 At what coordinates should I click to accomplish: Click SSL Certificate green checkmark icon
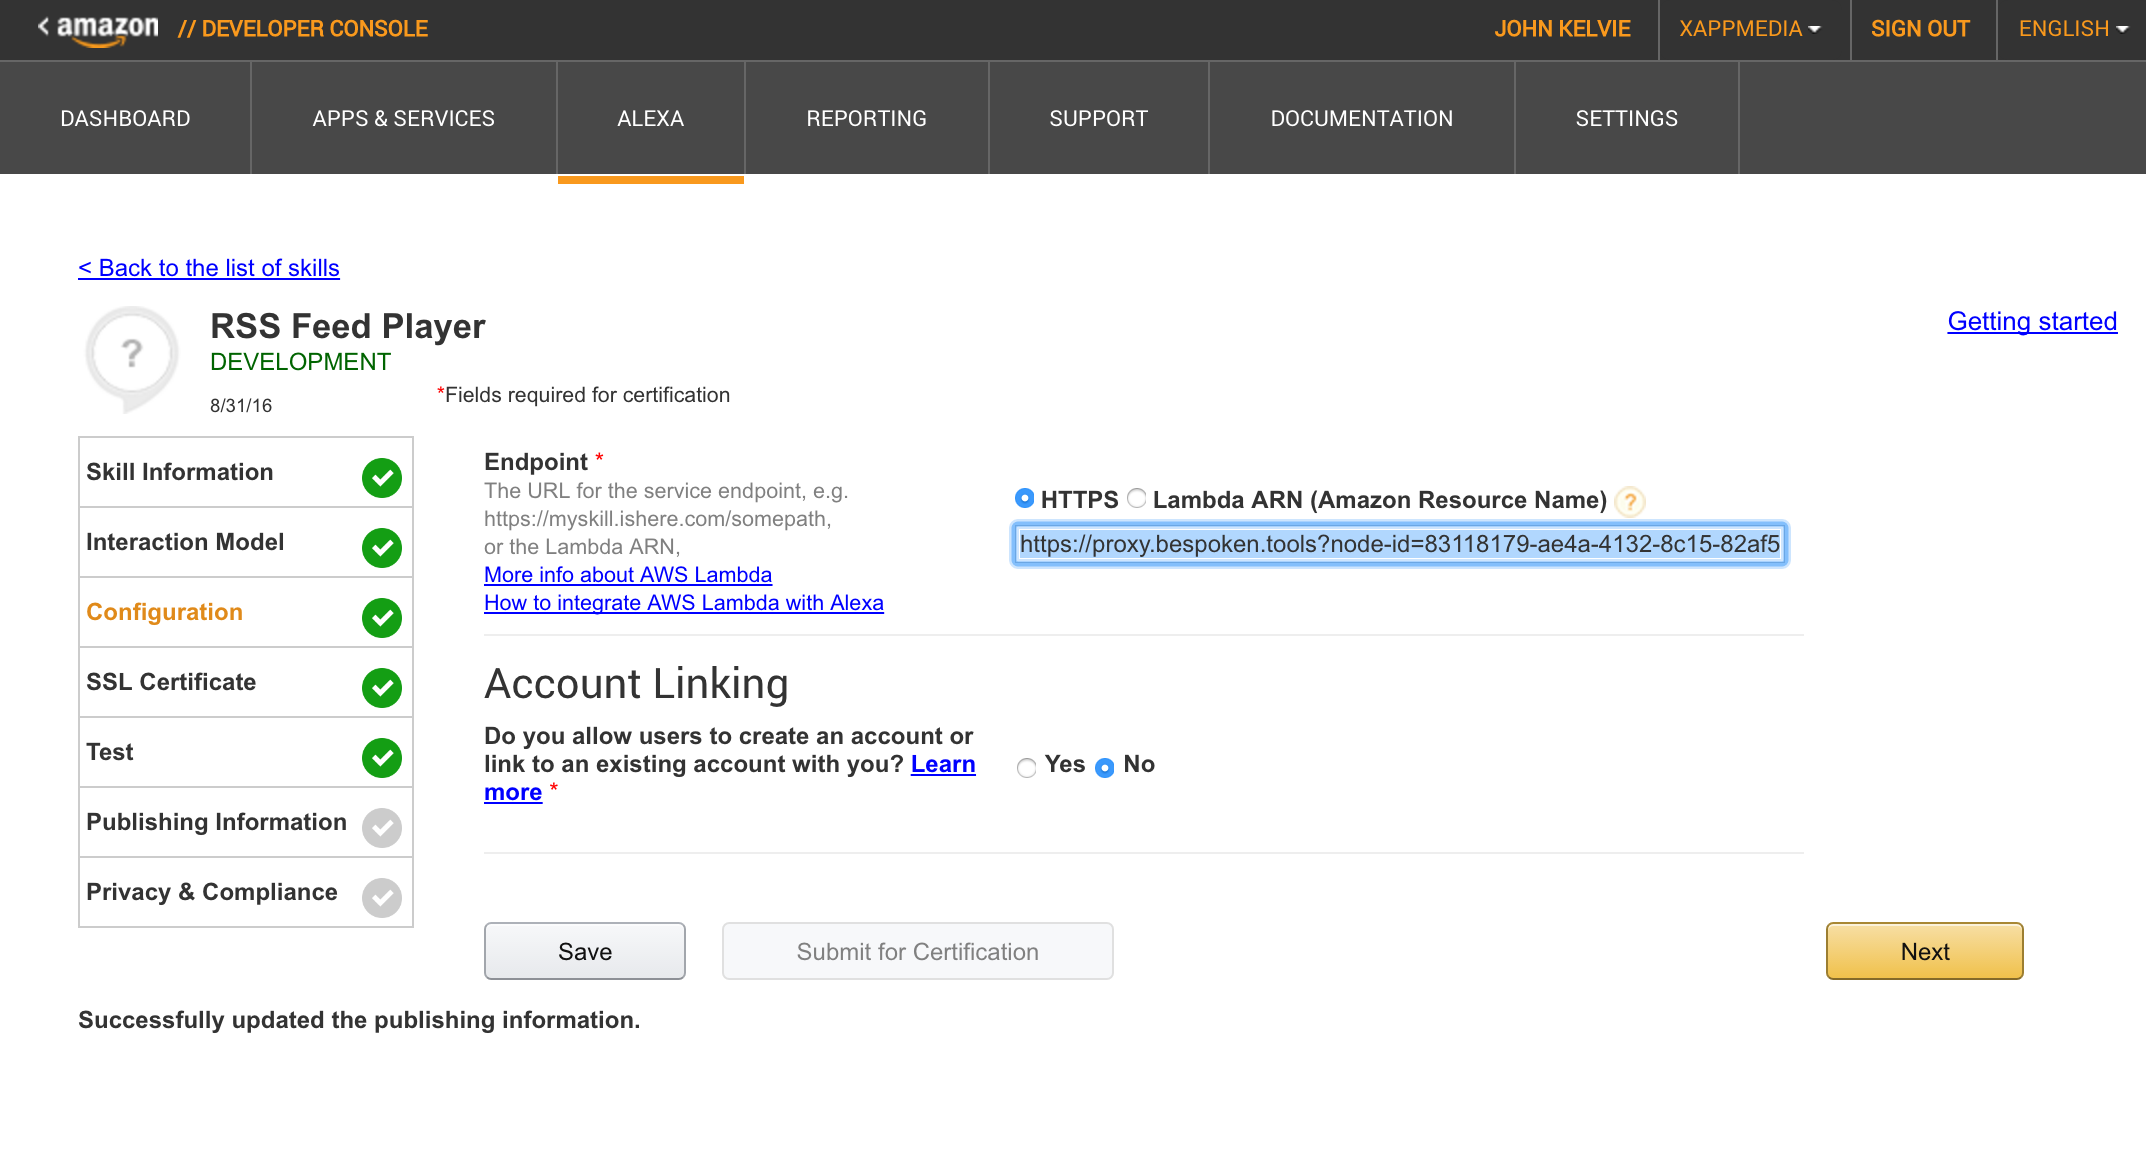pos(381,687)
